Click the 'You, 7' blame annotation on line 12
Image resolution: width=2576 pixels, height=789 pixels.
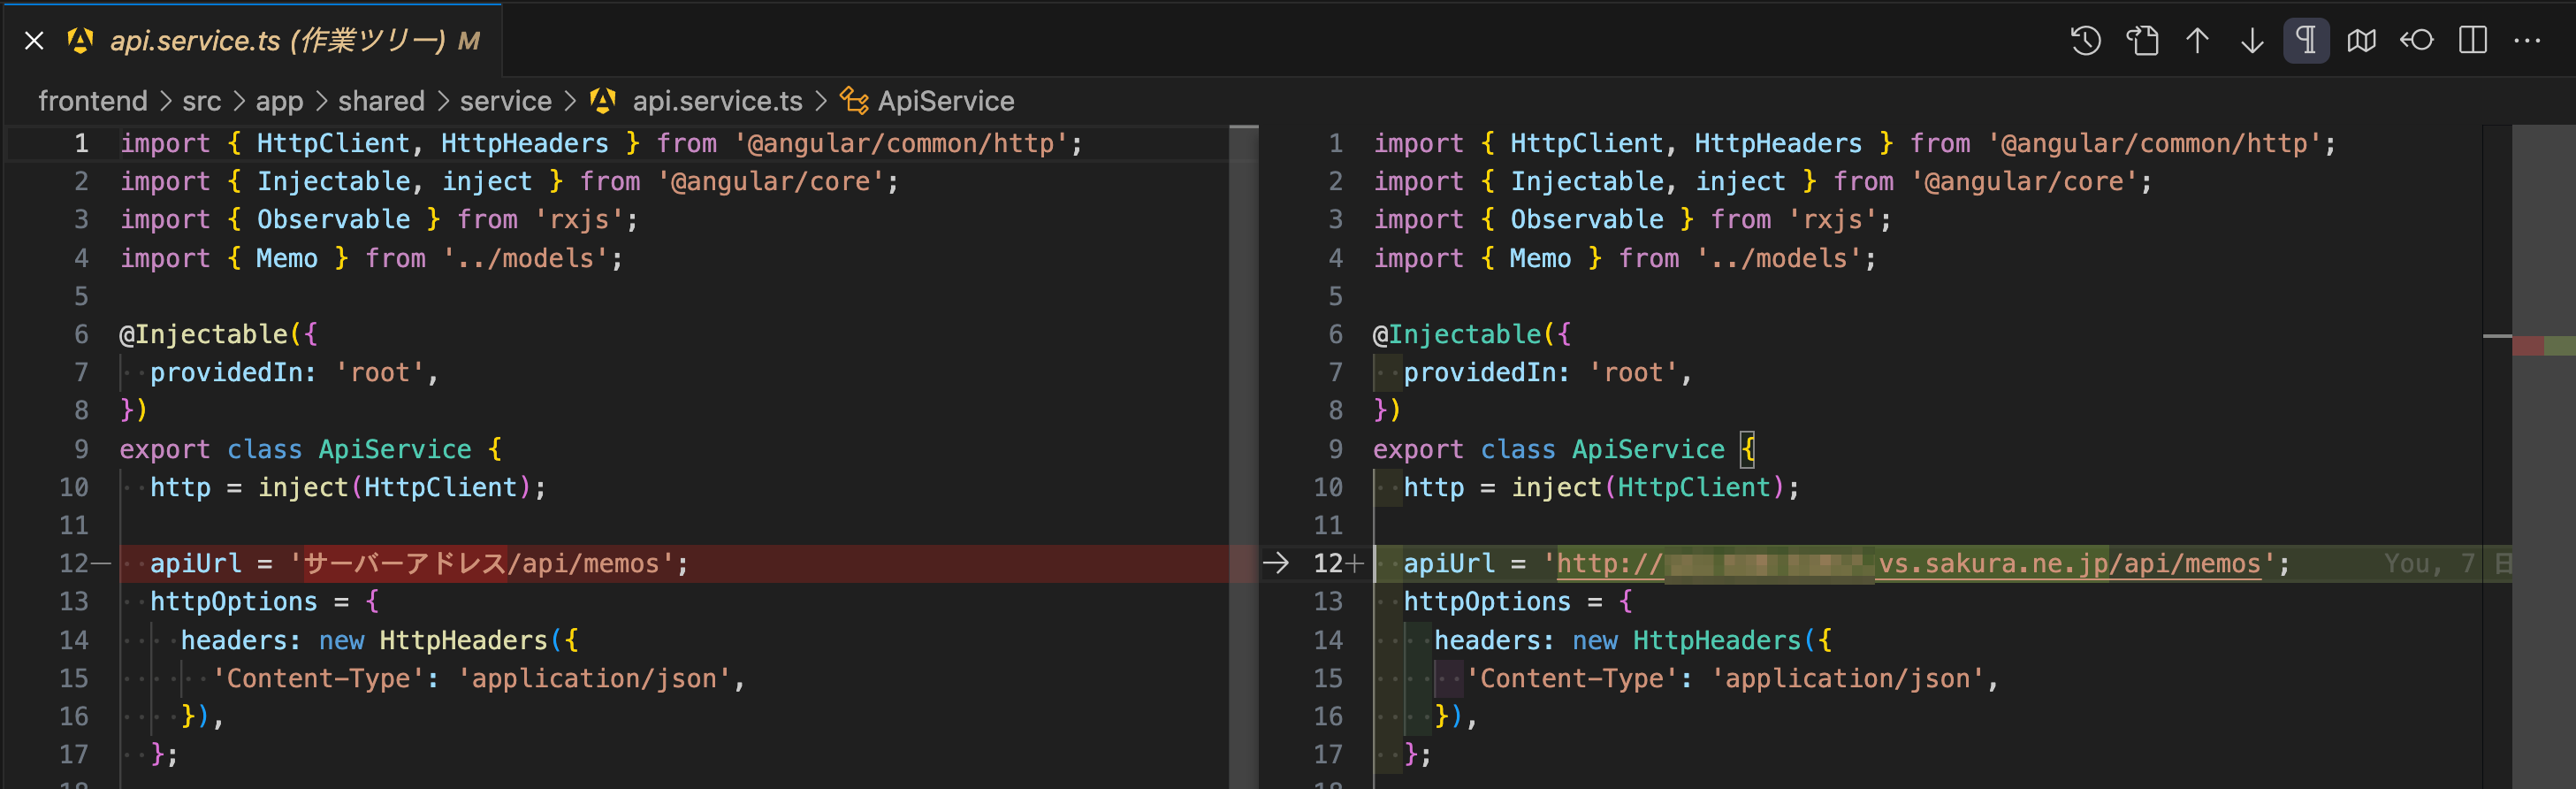tap(2430, 564)
